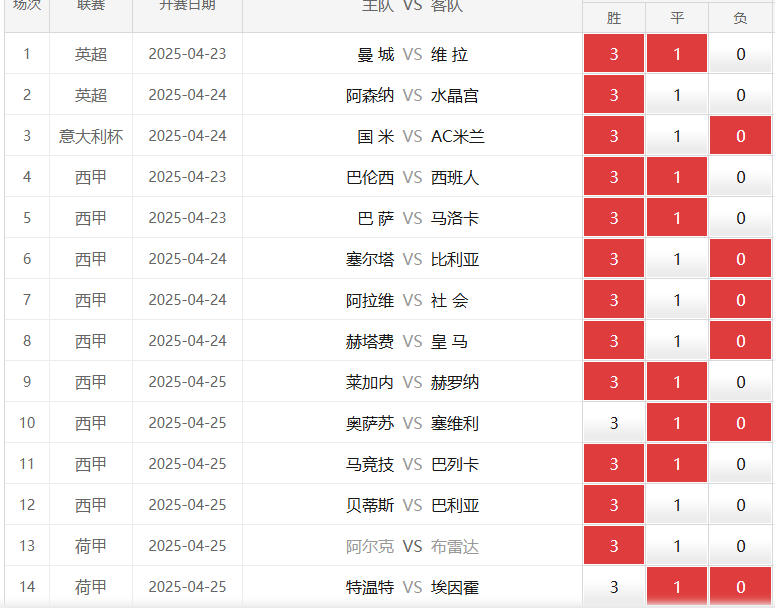775x609 pixels.
Task: Select win (3) for 奥萨苏 VS 塞维利
Action: tap(614, 423)
